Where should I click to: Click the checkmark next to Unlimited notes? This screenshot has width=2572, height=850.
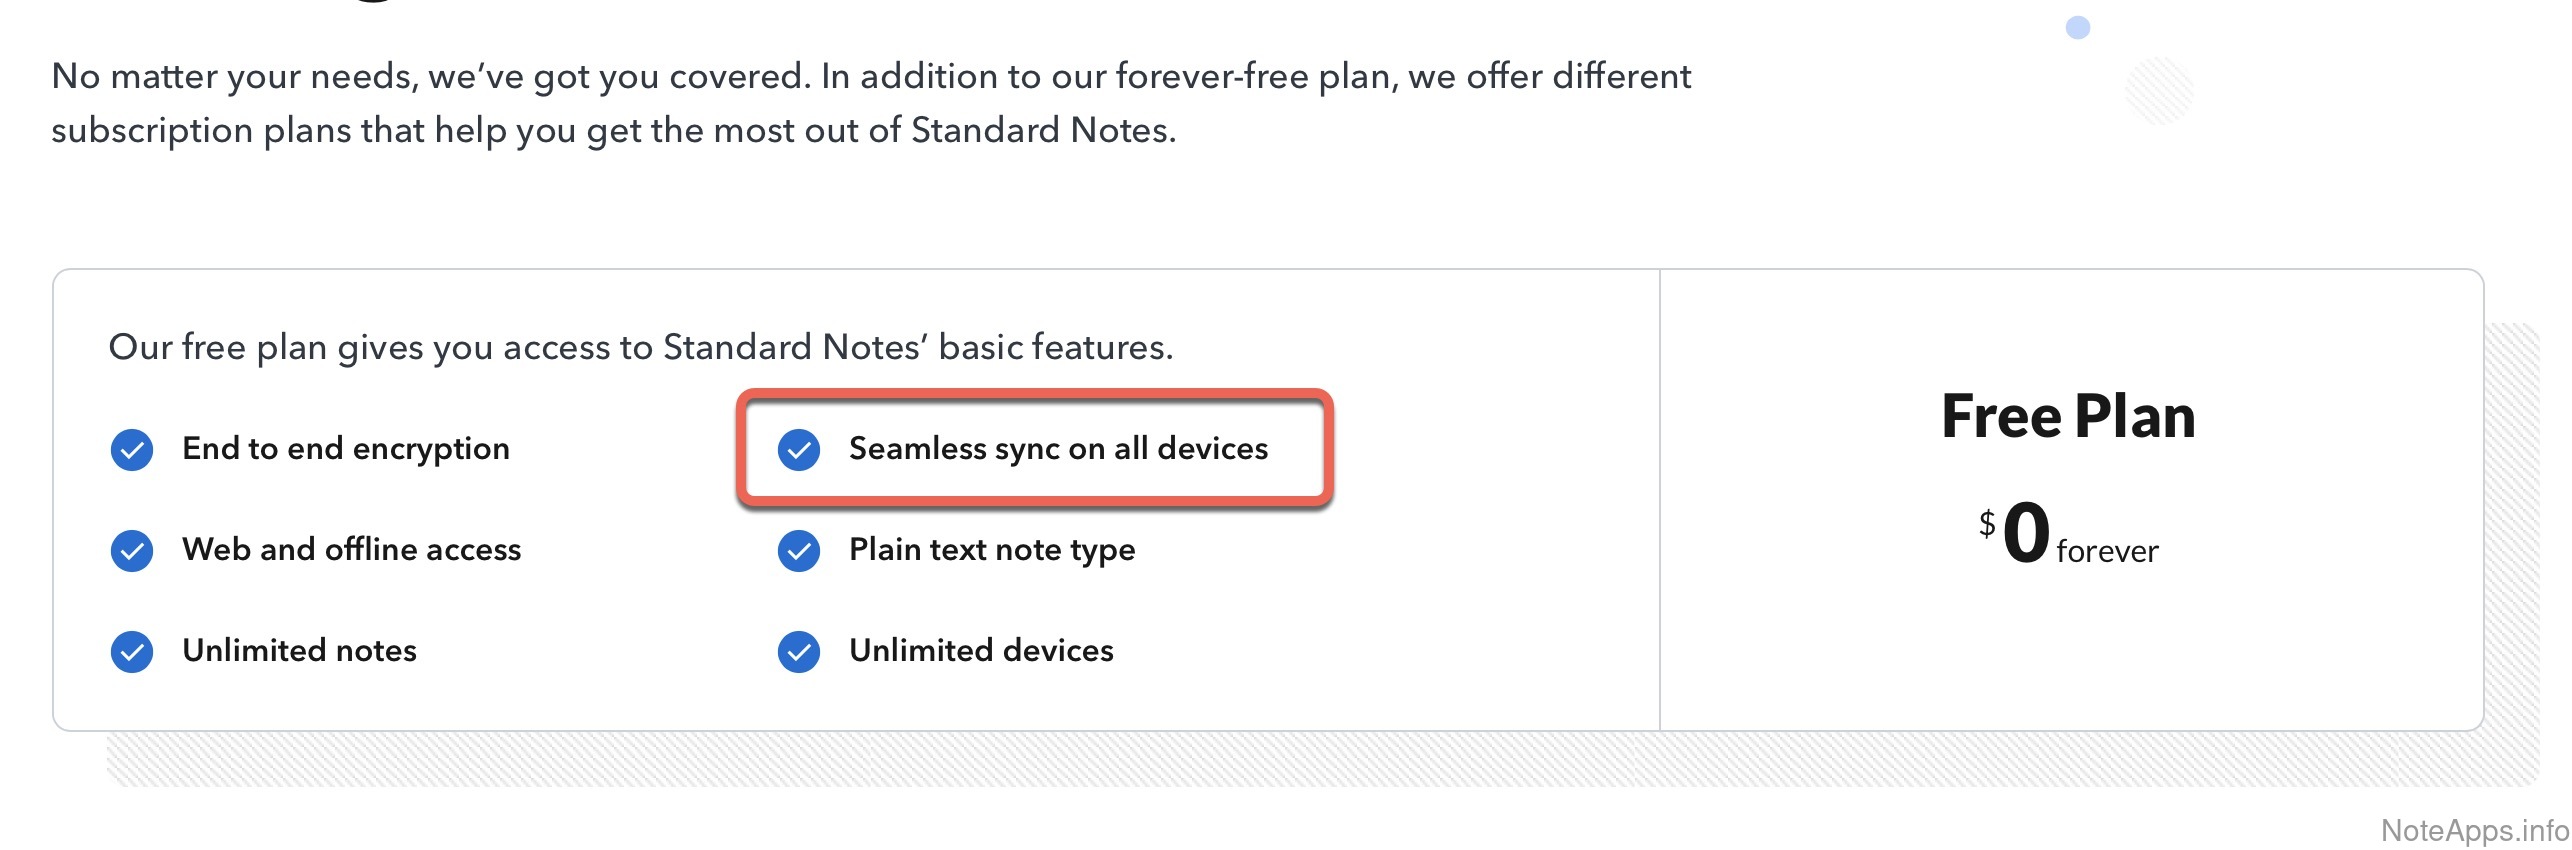[132, 652]
